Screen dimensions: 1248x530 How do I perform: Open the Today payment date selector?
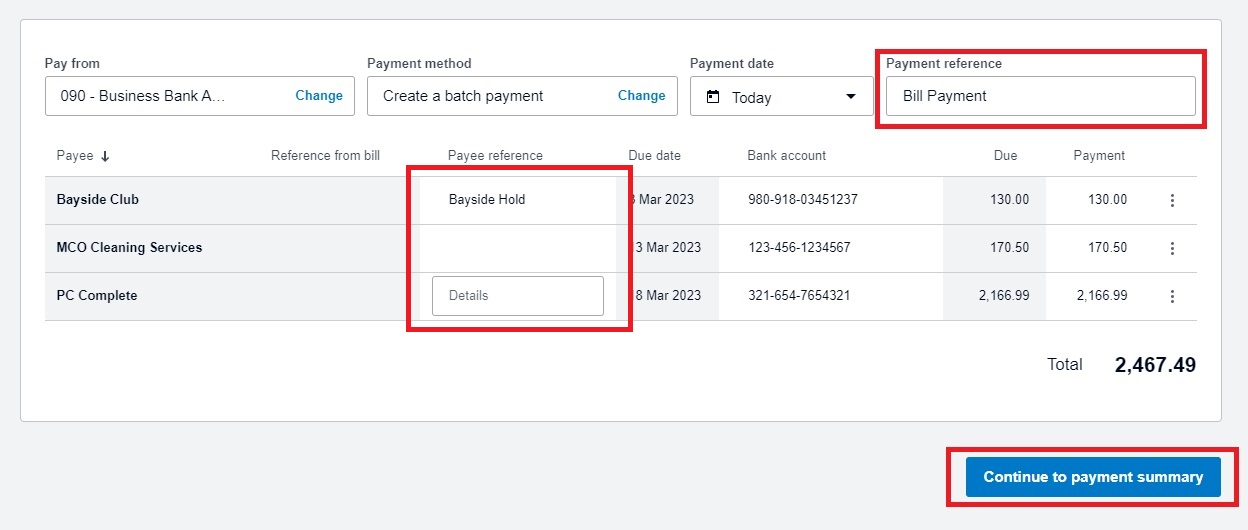(782, 97)
